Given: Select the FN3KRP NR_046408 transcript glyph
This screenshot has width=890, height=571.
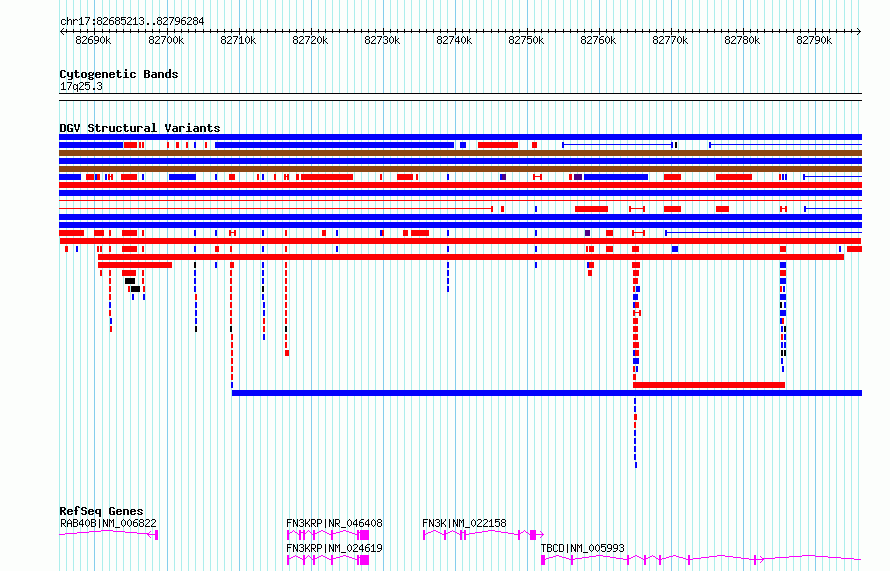Looking at the screenshot, I should (328, 535).
